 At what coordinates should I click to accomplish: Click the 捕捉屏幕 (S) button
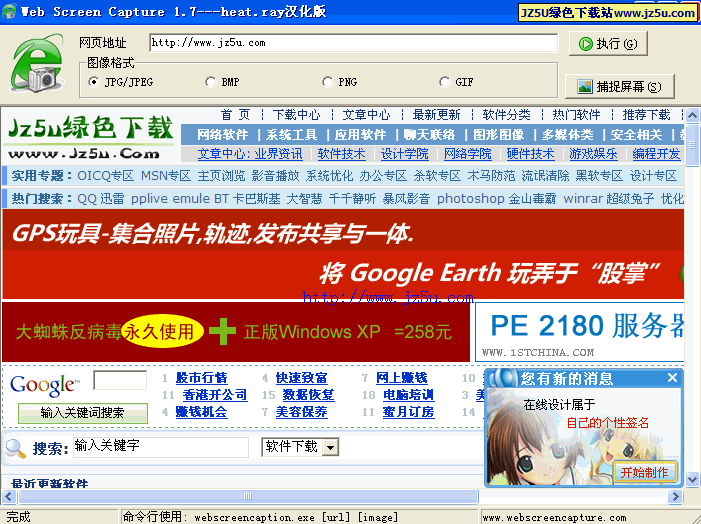[x=620, y=86]
